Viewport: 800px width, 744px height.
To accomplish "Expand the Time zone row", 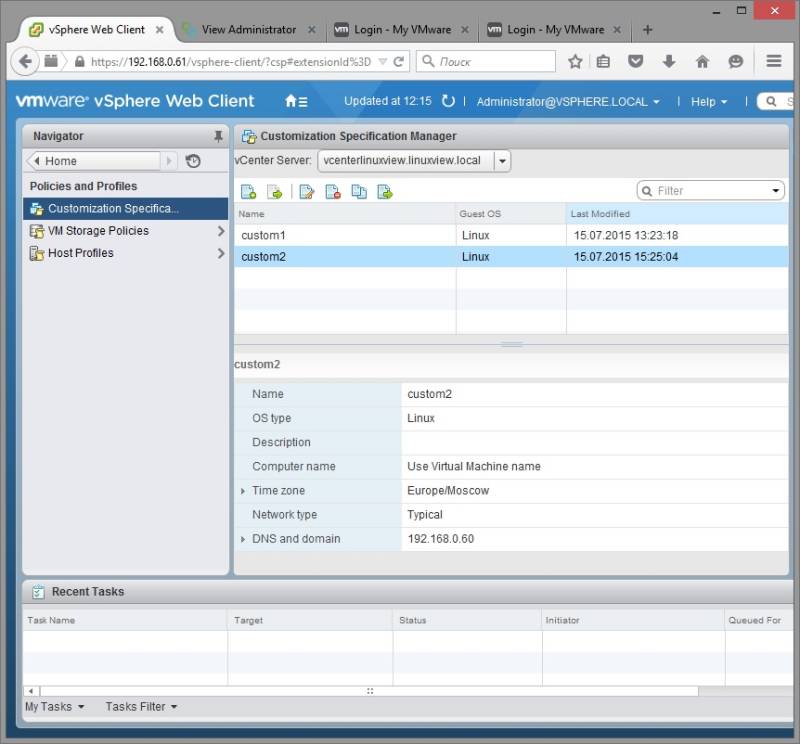I will click(x=243, y=491).
